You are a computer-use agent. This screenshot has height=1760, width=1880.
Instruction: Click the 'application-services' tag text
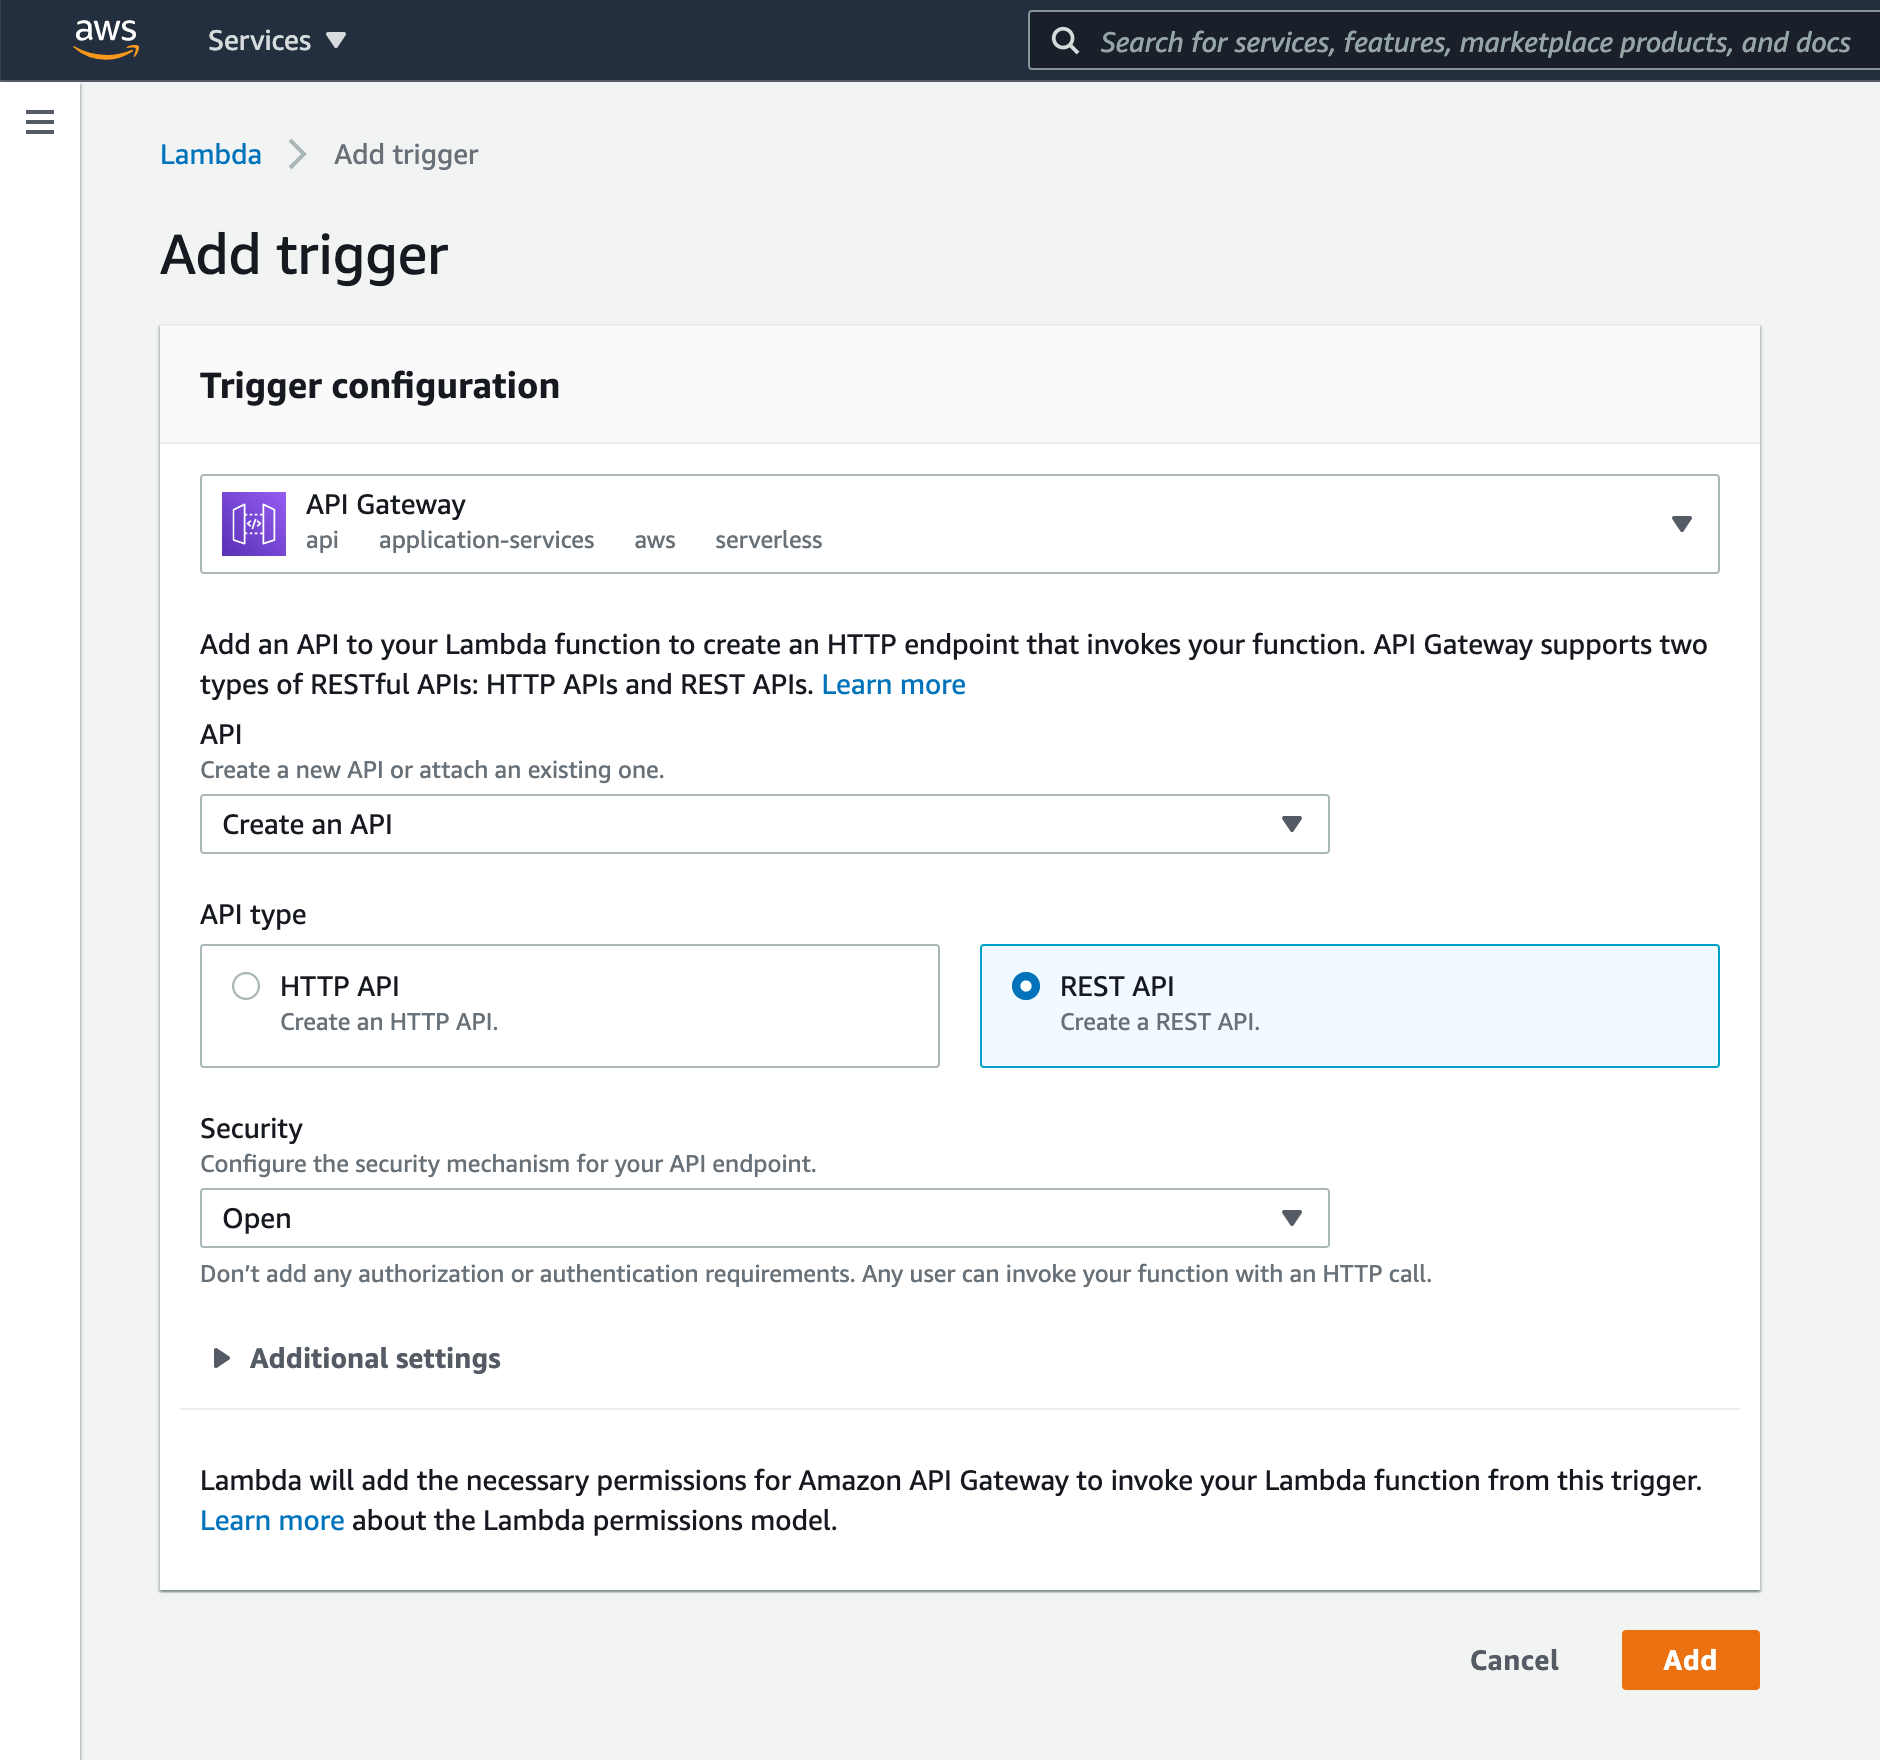pos(486,540)
